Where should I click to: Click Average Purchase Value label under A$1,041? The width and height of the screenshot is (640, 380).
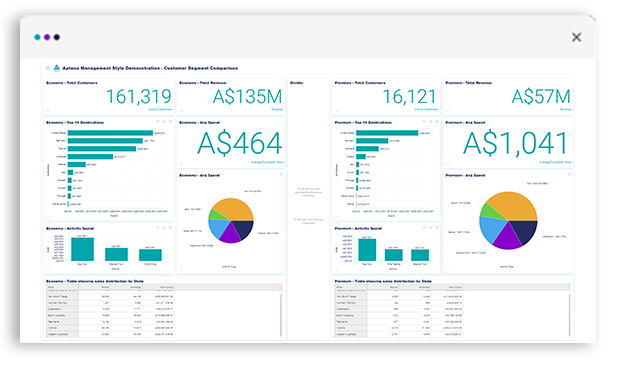click(x=555, y=162)
